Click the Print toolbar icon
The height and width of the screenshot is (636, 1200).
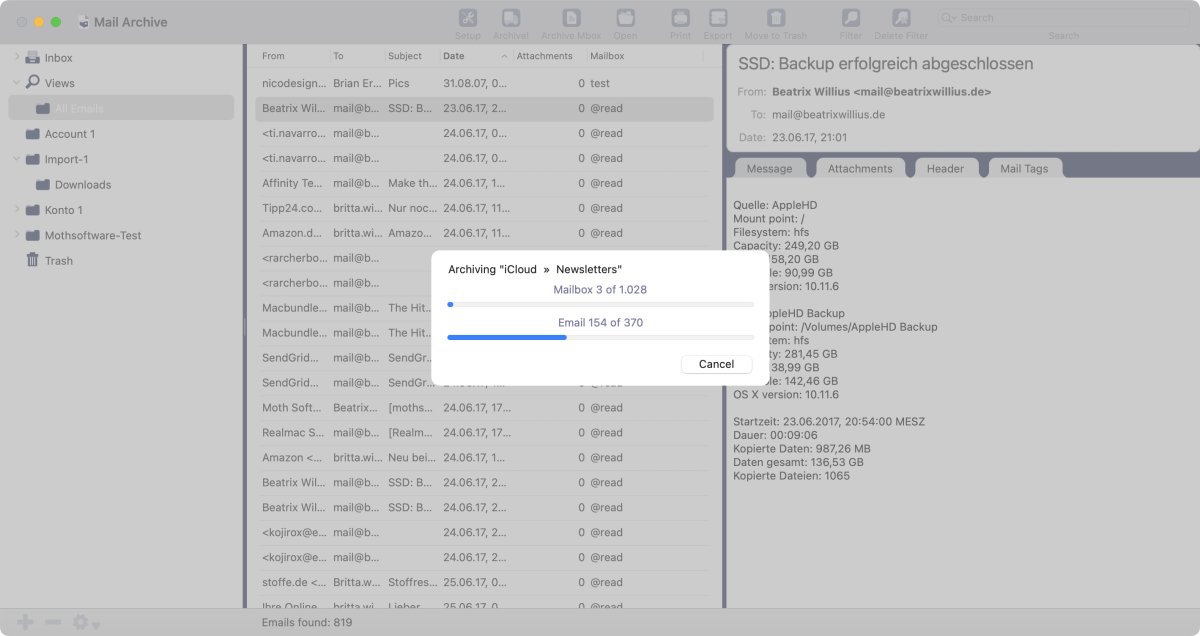[680, 18]
